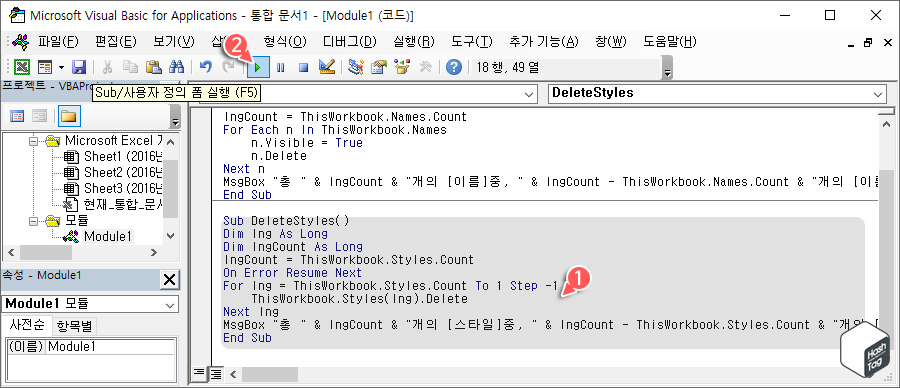Save the workbook with the floppy icon
The image size is (900, 388).
click(78, 67)
